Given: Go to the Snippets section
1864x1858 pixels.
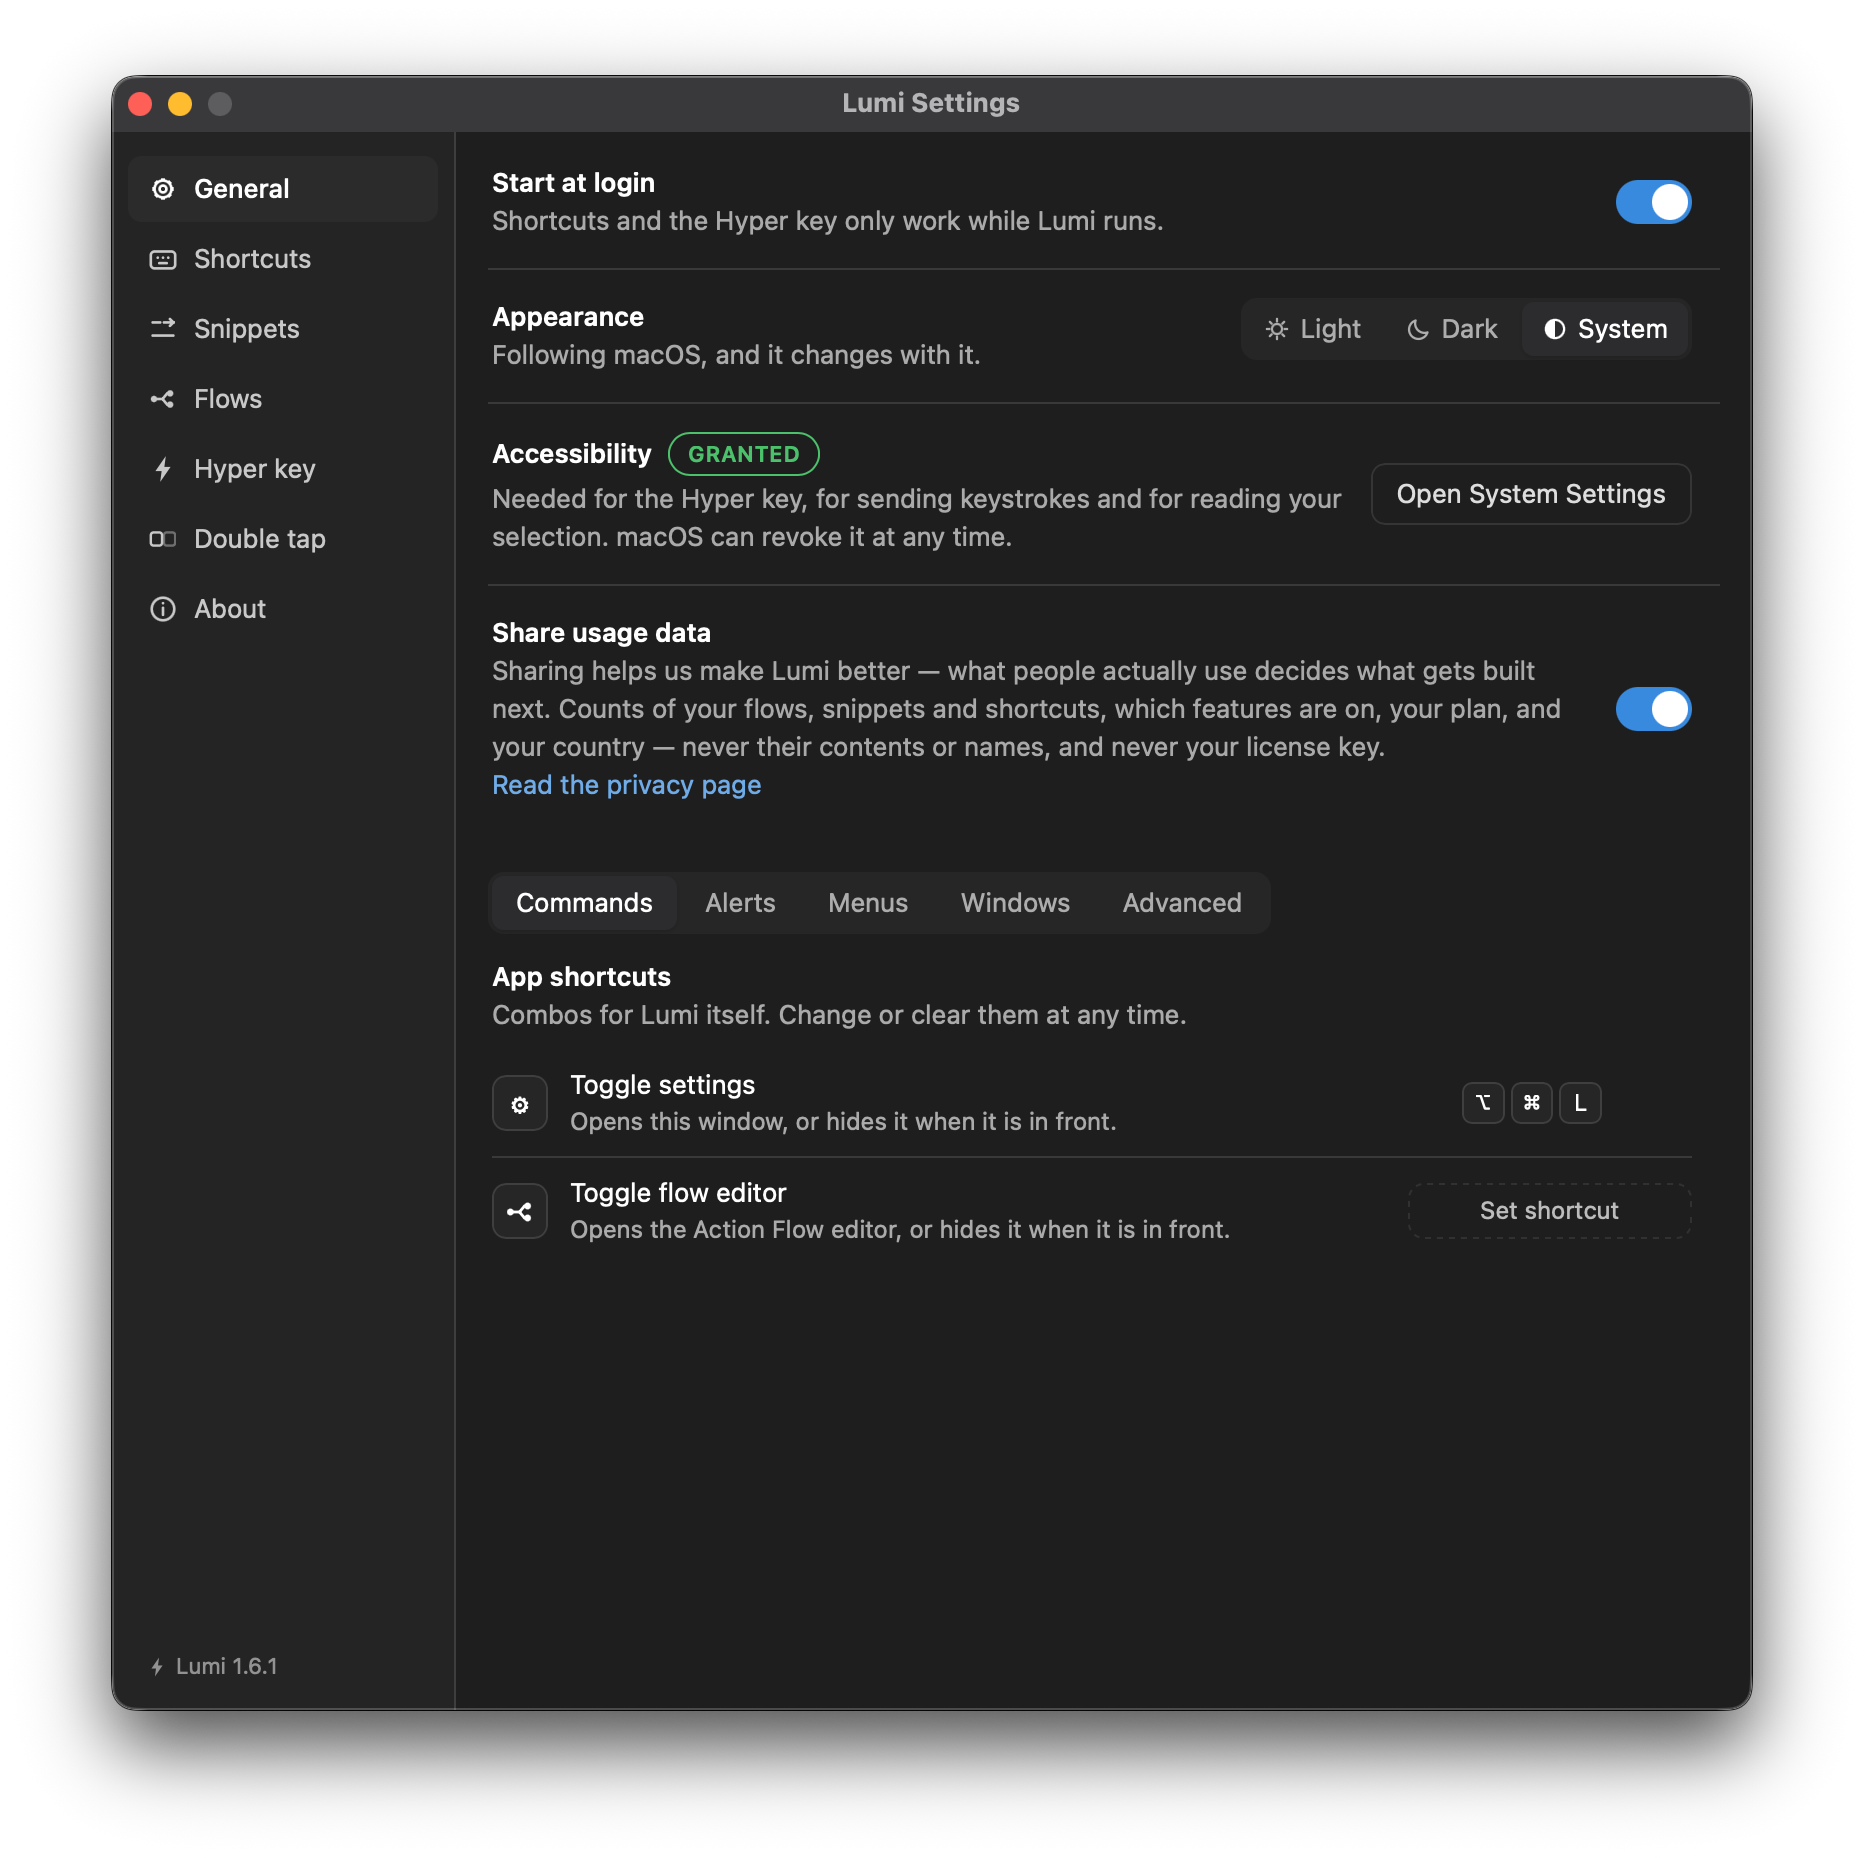Looking at the screenshot, I should (x=283, y=329).
